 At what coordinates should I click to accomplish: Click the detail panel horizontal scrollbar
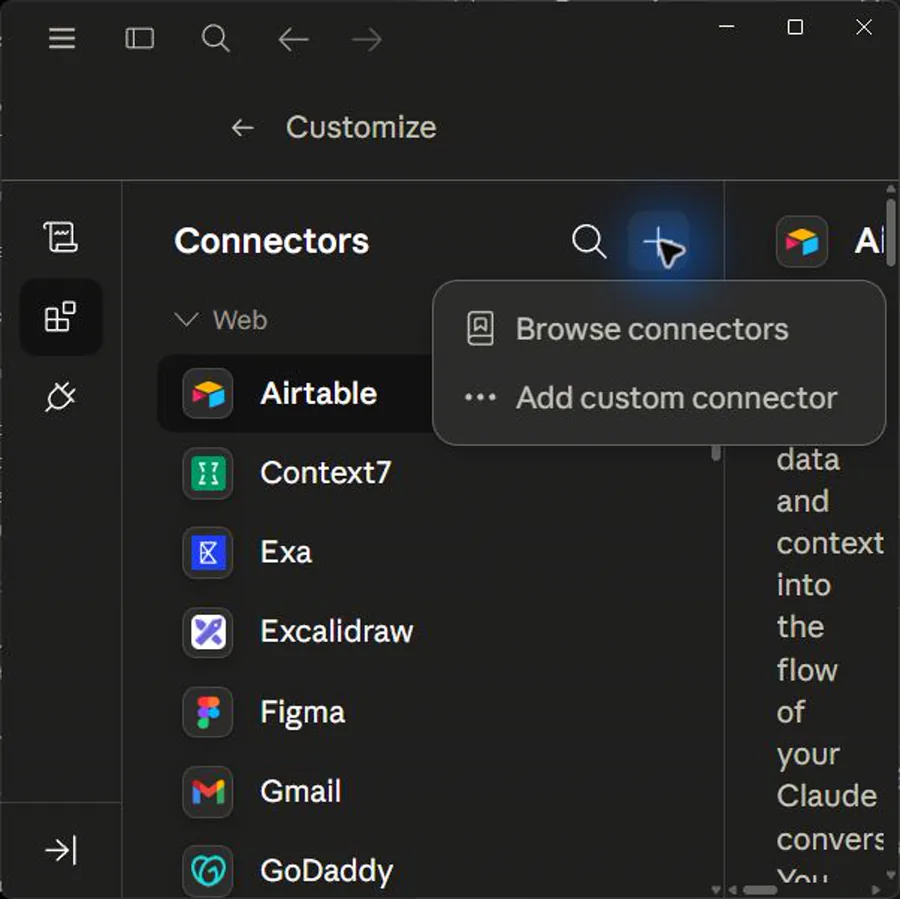click(x=760, y=890)
